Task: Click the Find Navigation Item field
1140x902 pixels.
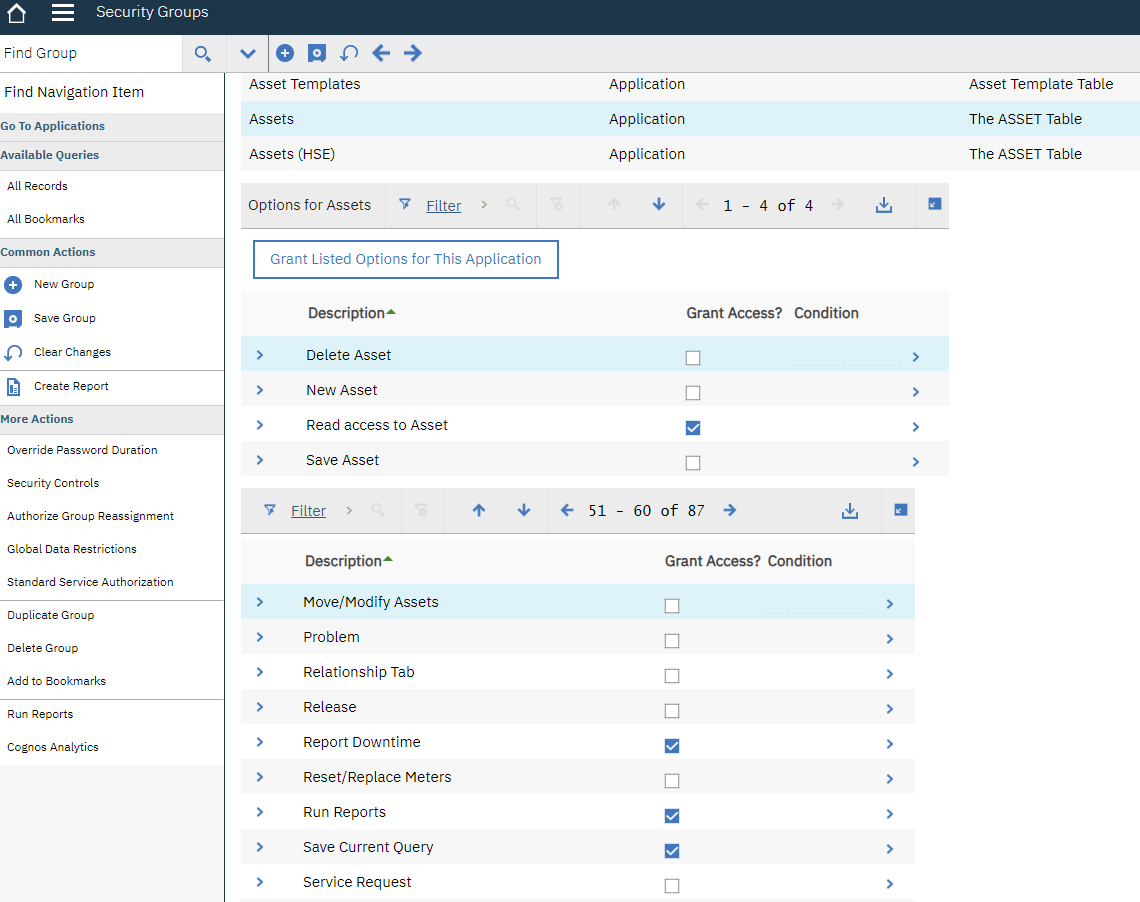Action: pos(110,92)
